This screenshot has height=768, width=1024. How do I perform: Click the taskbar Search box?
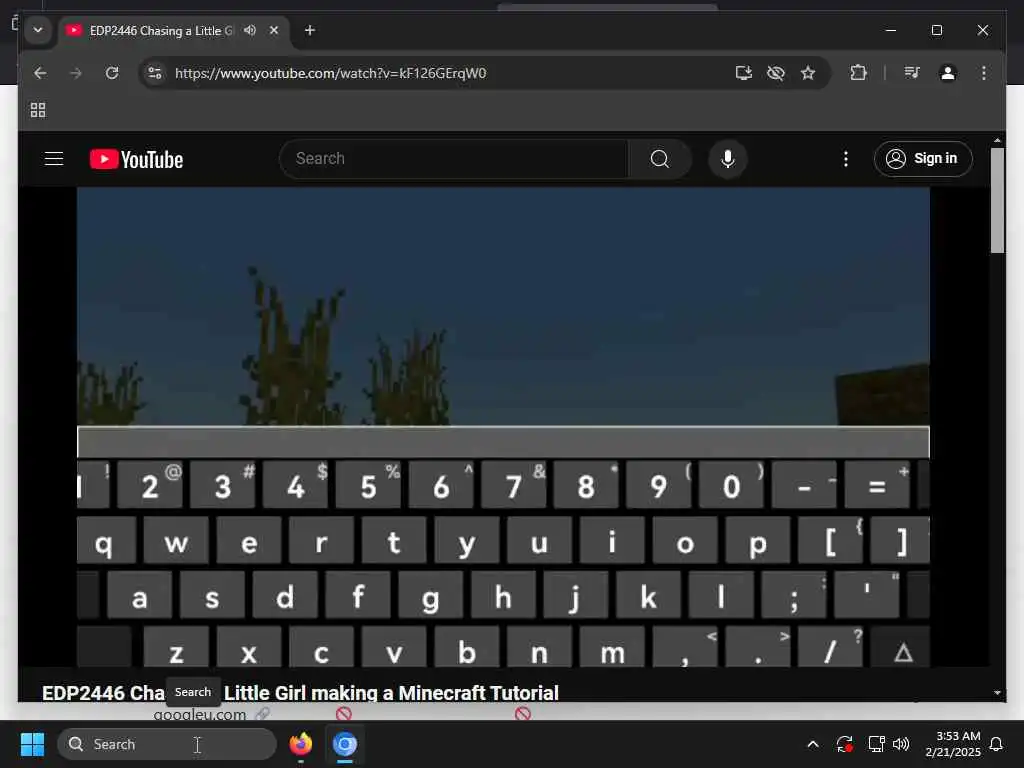point(167,744)
